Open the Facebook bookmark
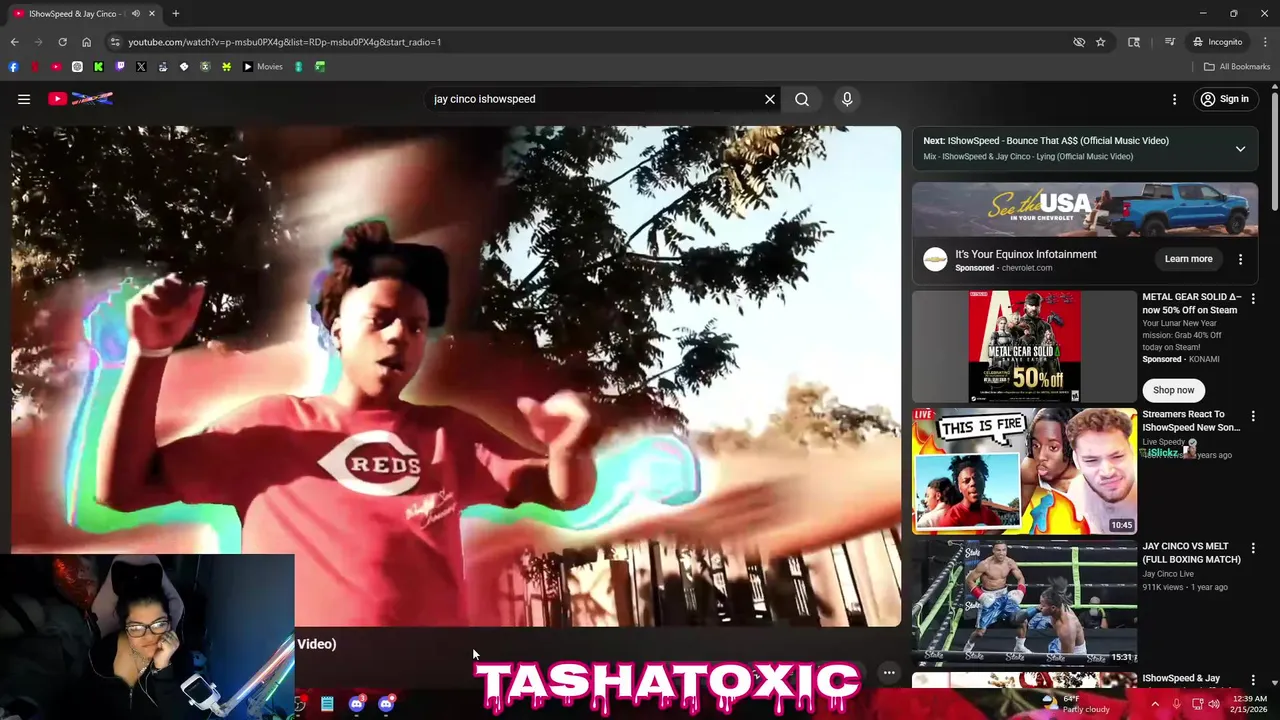This screenshot has height=720, width=1280. (x=13, y=67)
